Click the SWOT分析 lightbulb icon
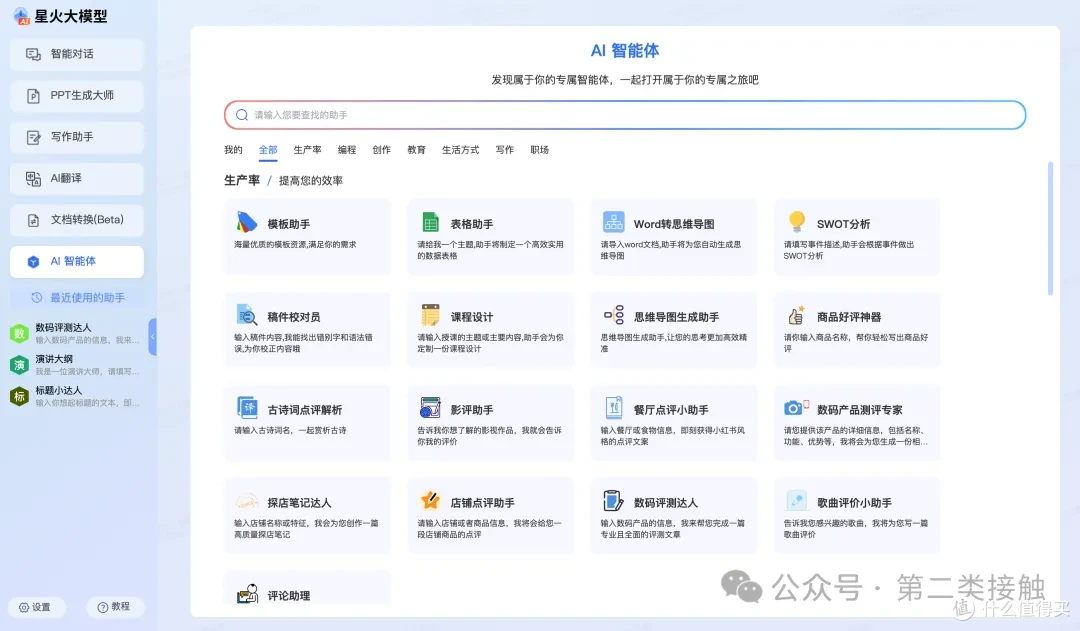 pos(797,222)
